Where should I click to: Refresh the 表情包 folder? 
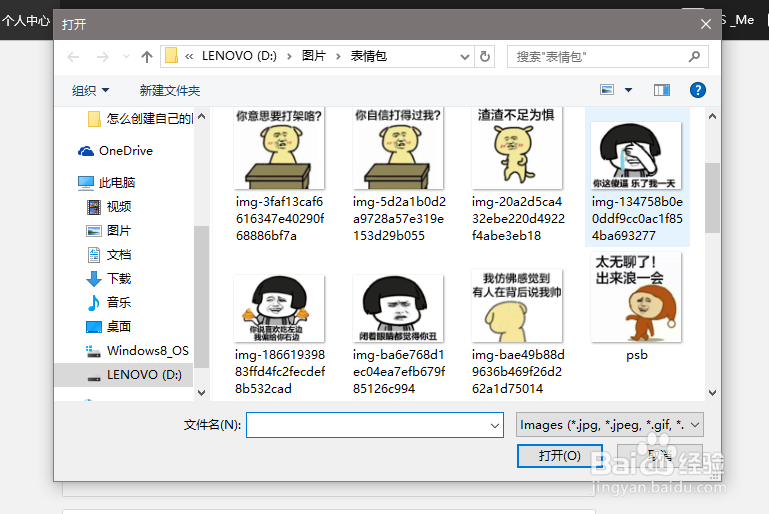[x=485, y=57]
